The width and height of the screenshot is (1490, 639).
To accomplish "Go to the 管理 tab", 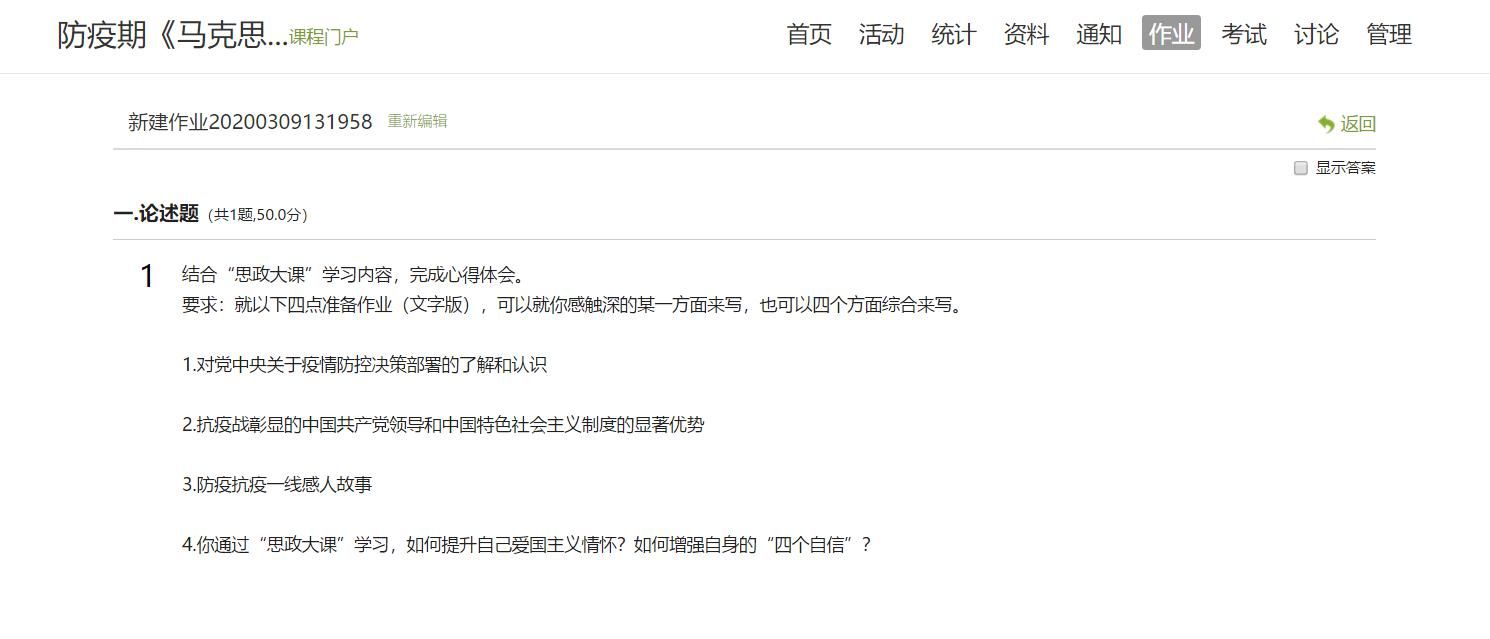I will [x=1389, y=34].
